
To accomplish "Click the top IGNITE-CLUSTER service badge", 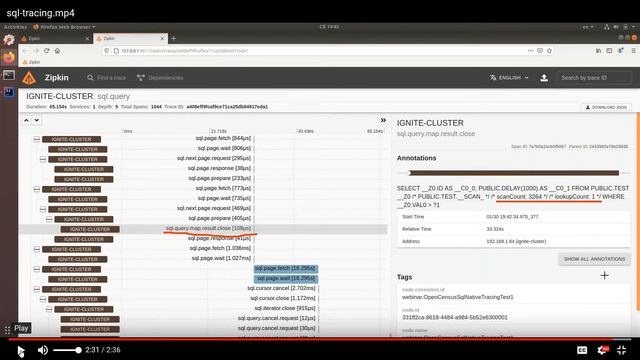I will pos(71,139).
